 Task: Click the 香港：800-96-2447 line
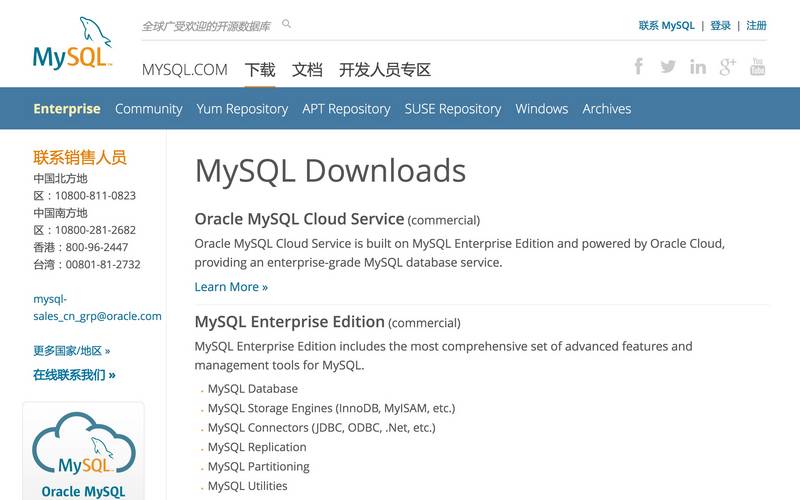pos(81,247)
